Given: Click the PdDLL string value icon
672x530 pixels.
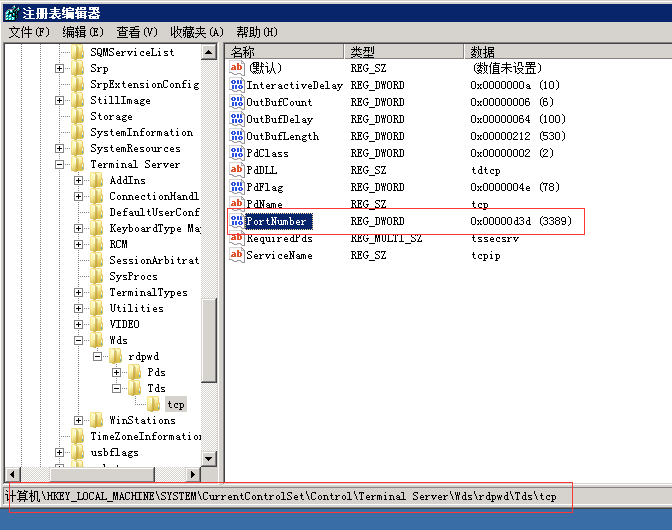Looking at the screenshot, I should pos(237,170).
